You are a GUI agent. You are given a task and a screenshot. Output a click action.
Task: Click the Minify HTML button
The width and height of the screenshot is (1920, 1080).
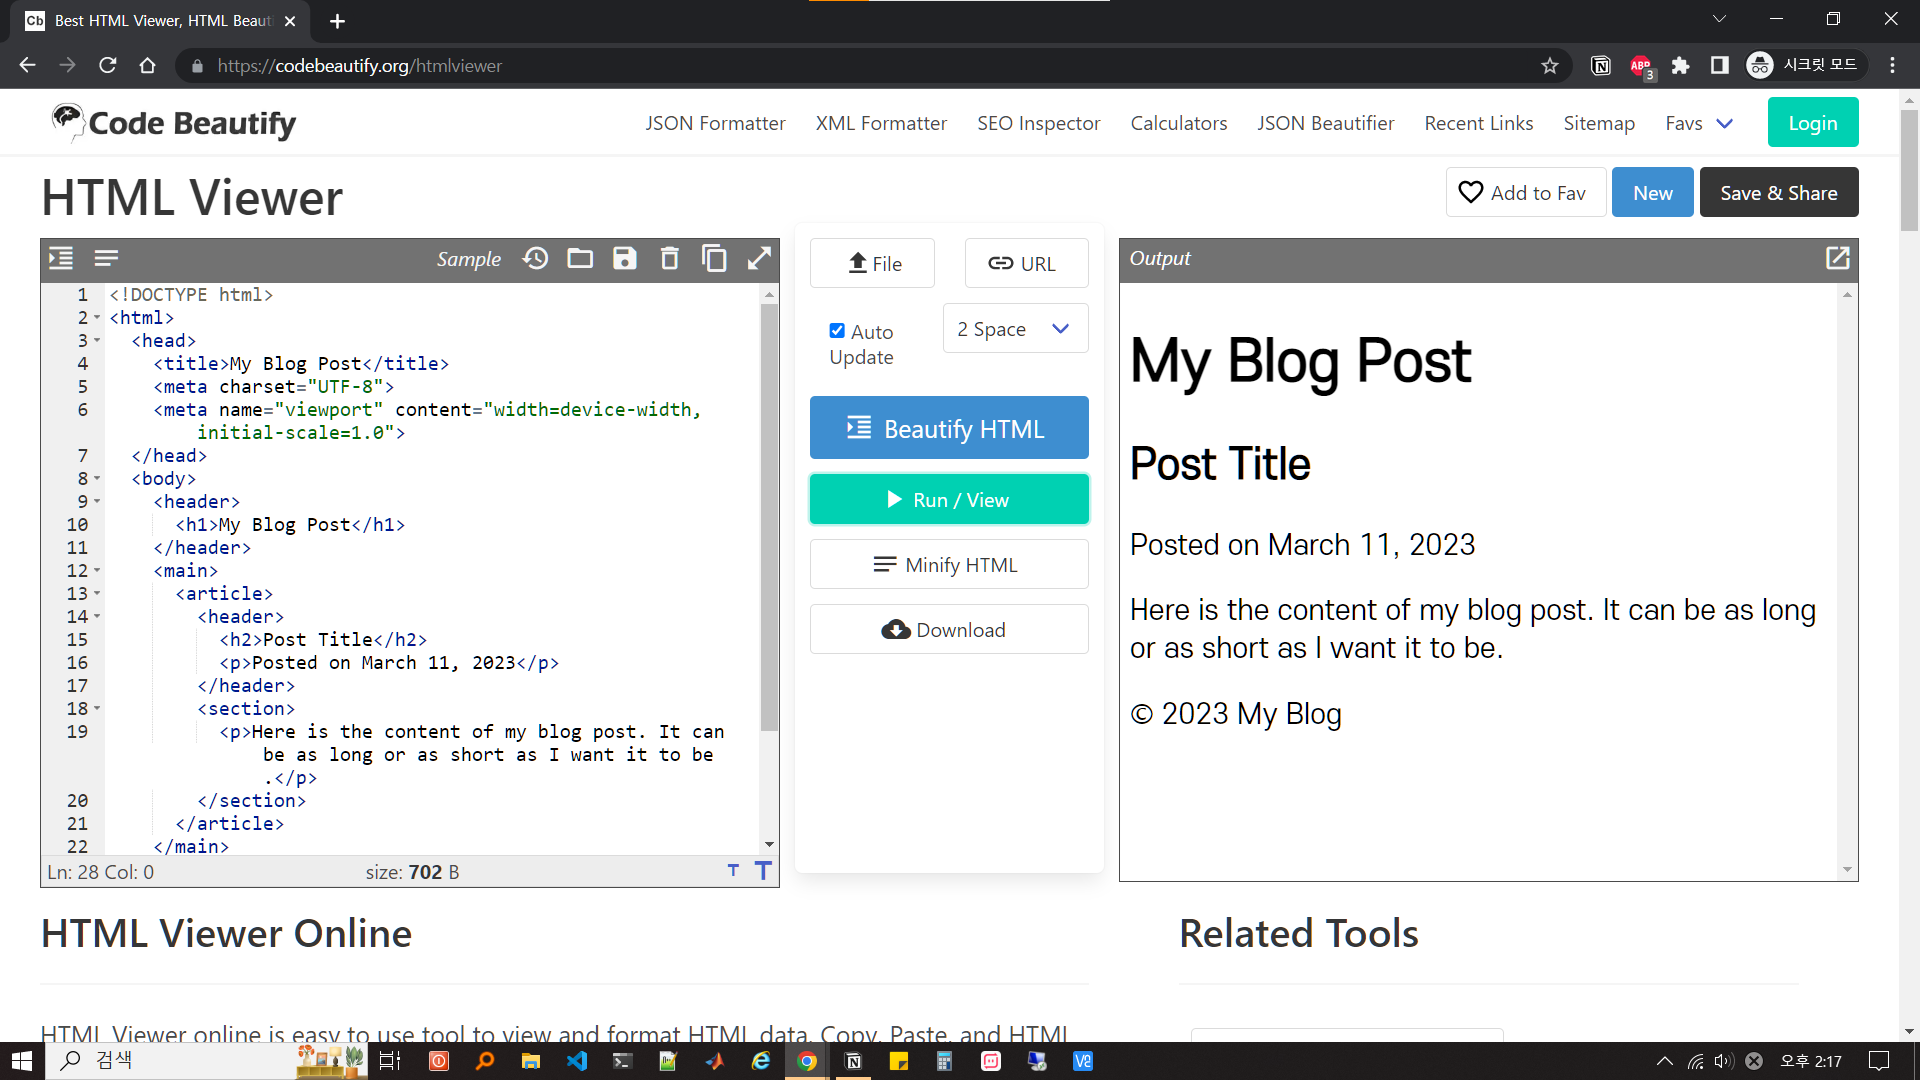(x=949, y=565)
